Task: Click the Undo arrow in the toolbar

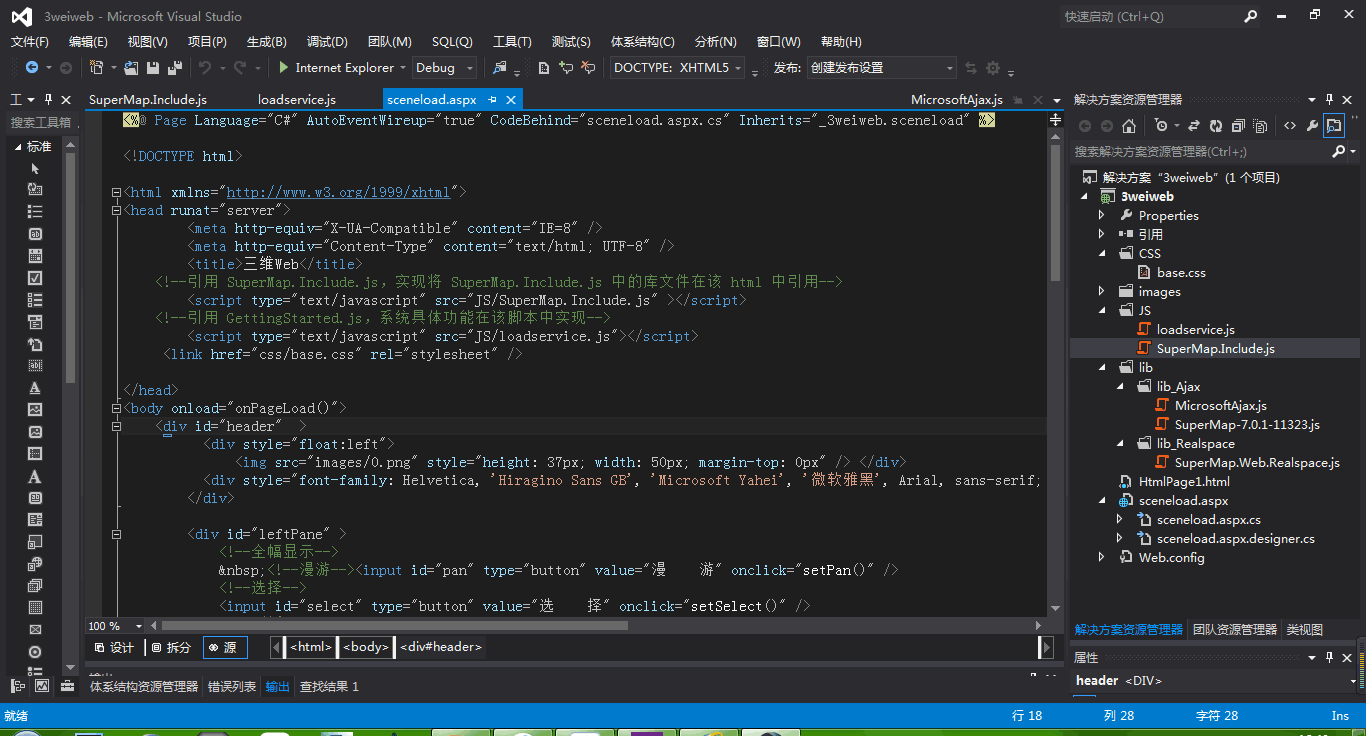Action: (204, 68)
